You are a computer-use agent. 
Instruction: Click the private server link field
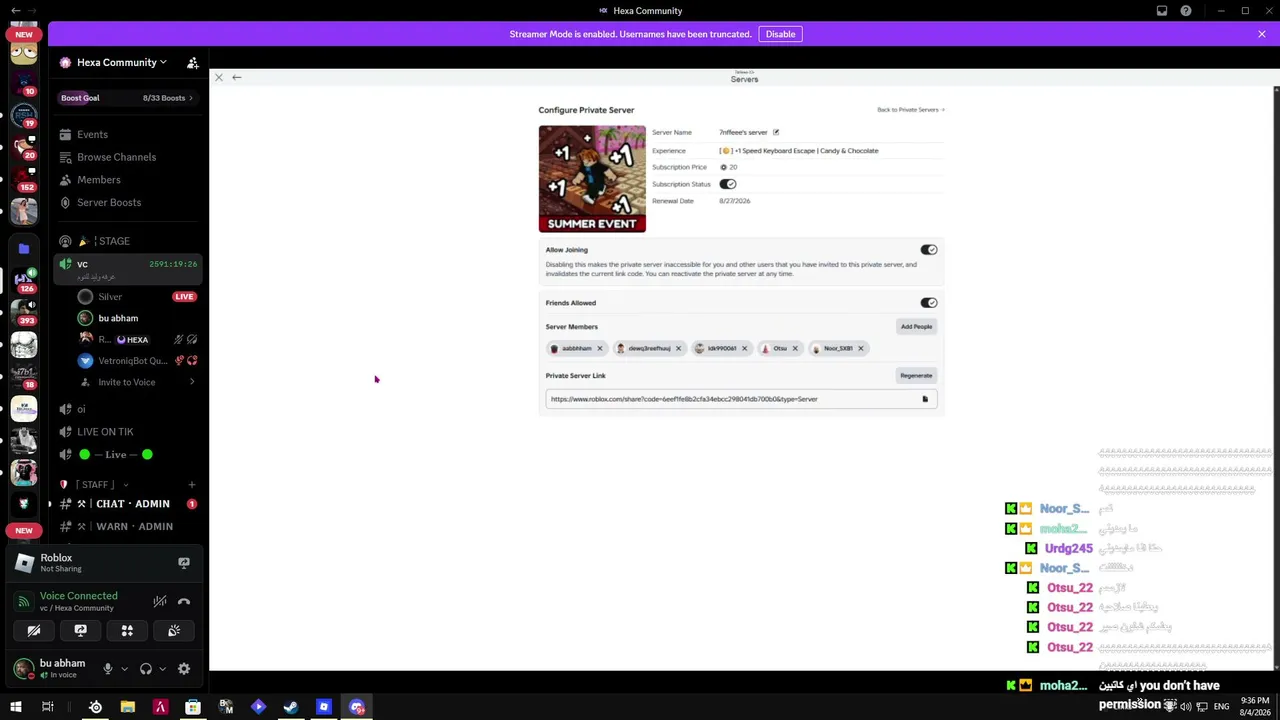coord(741,399)
